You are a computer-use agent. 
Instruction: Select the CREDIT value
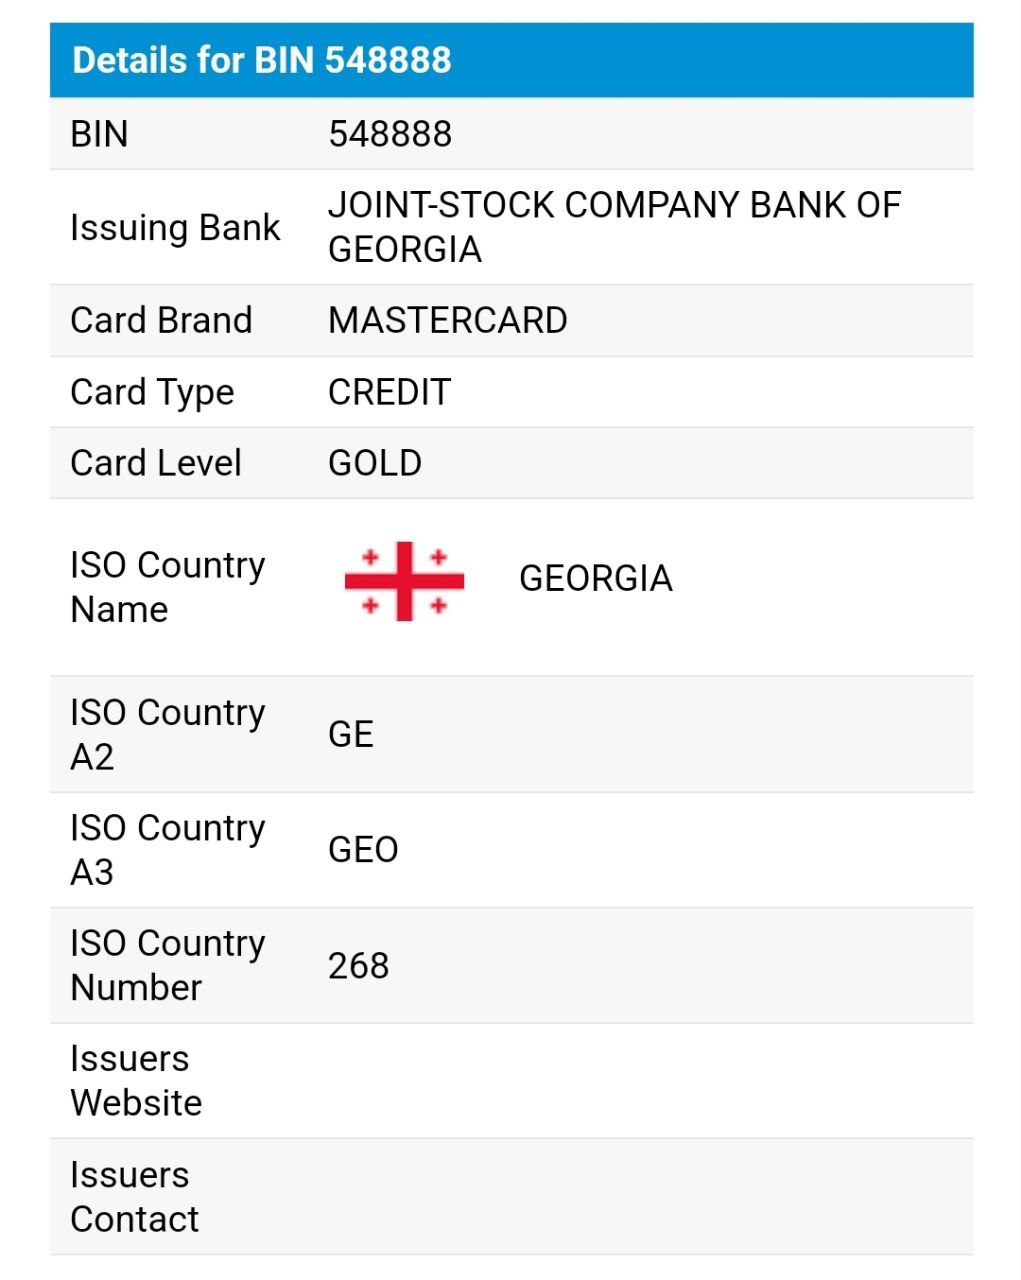(389, 392)
